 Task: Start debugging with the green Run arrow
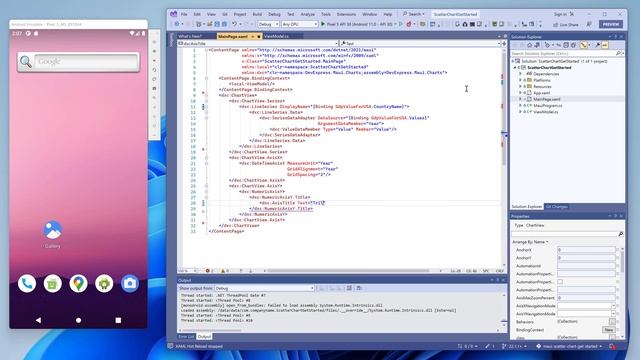pyautogui.click(x=323, y=24)
